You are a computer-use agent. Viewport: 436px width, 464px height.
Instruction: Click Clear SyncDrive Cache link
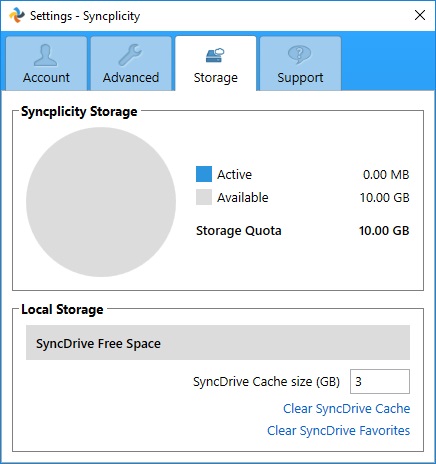point(346,408)
